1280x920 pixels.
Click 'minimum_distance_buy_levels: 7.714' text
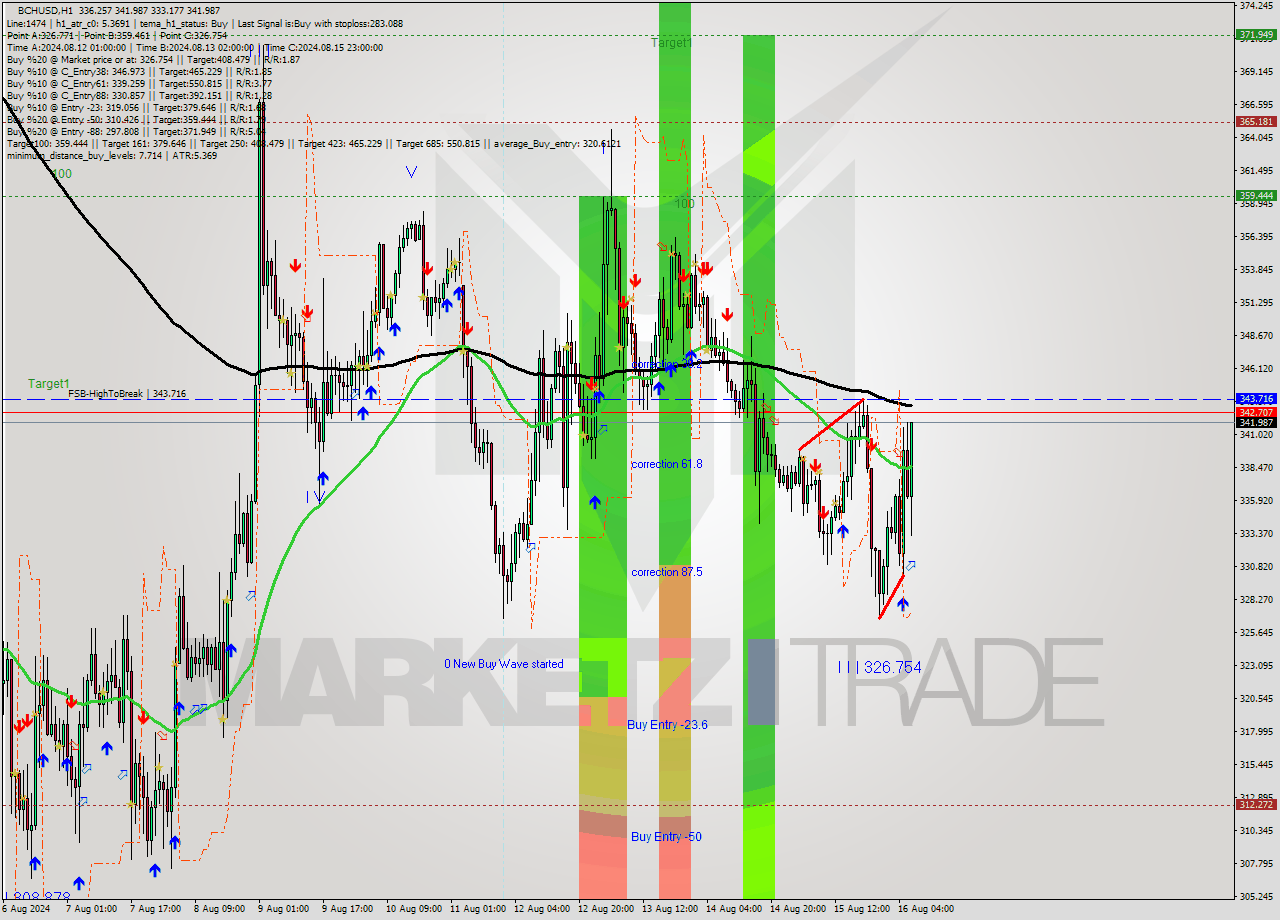click(84, 155)
